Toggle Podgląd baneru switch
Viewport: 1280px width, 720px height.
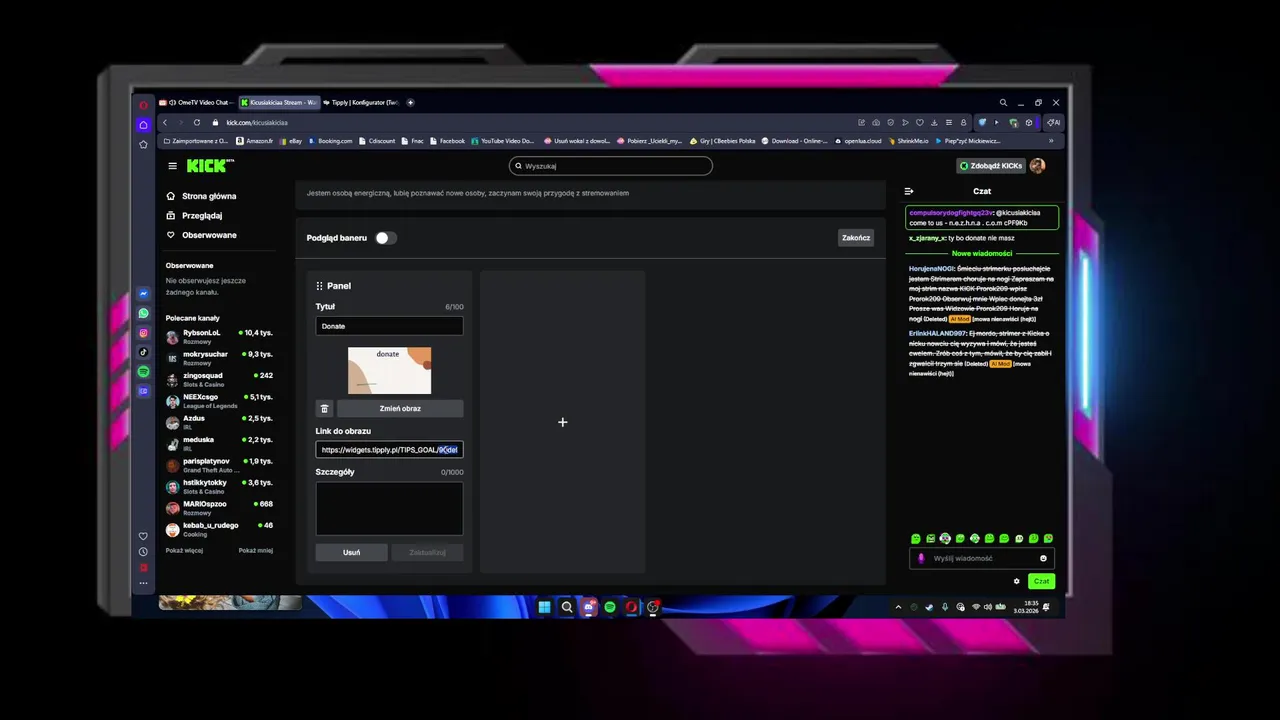pos(386,238)
